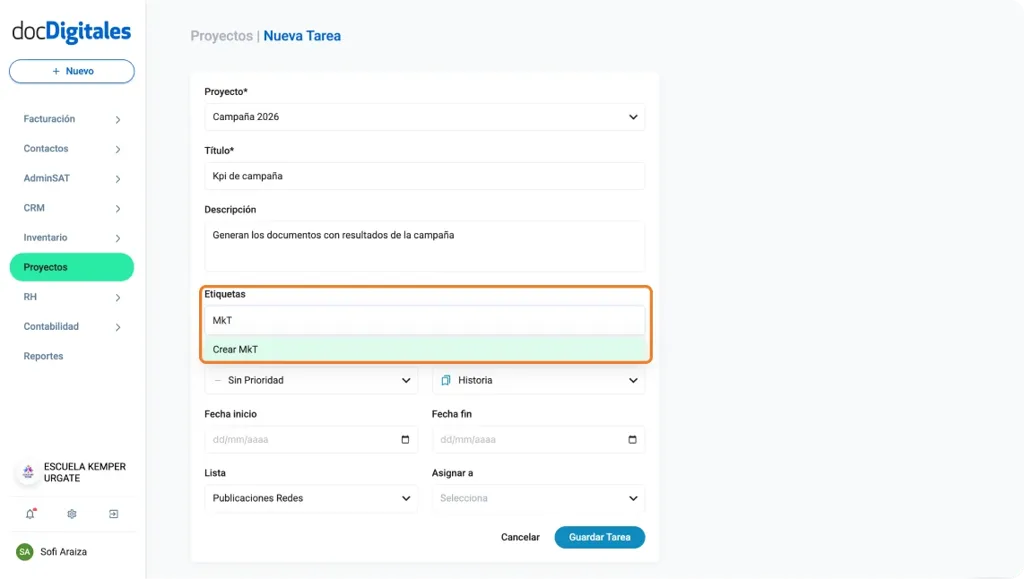This screenshot has width=1024, height=579.
Task: Click the docDigitales logo
Action: click(70, 31)
